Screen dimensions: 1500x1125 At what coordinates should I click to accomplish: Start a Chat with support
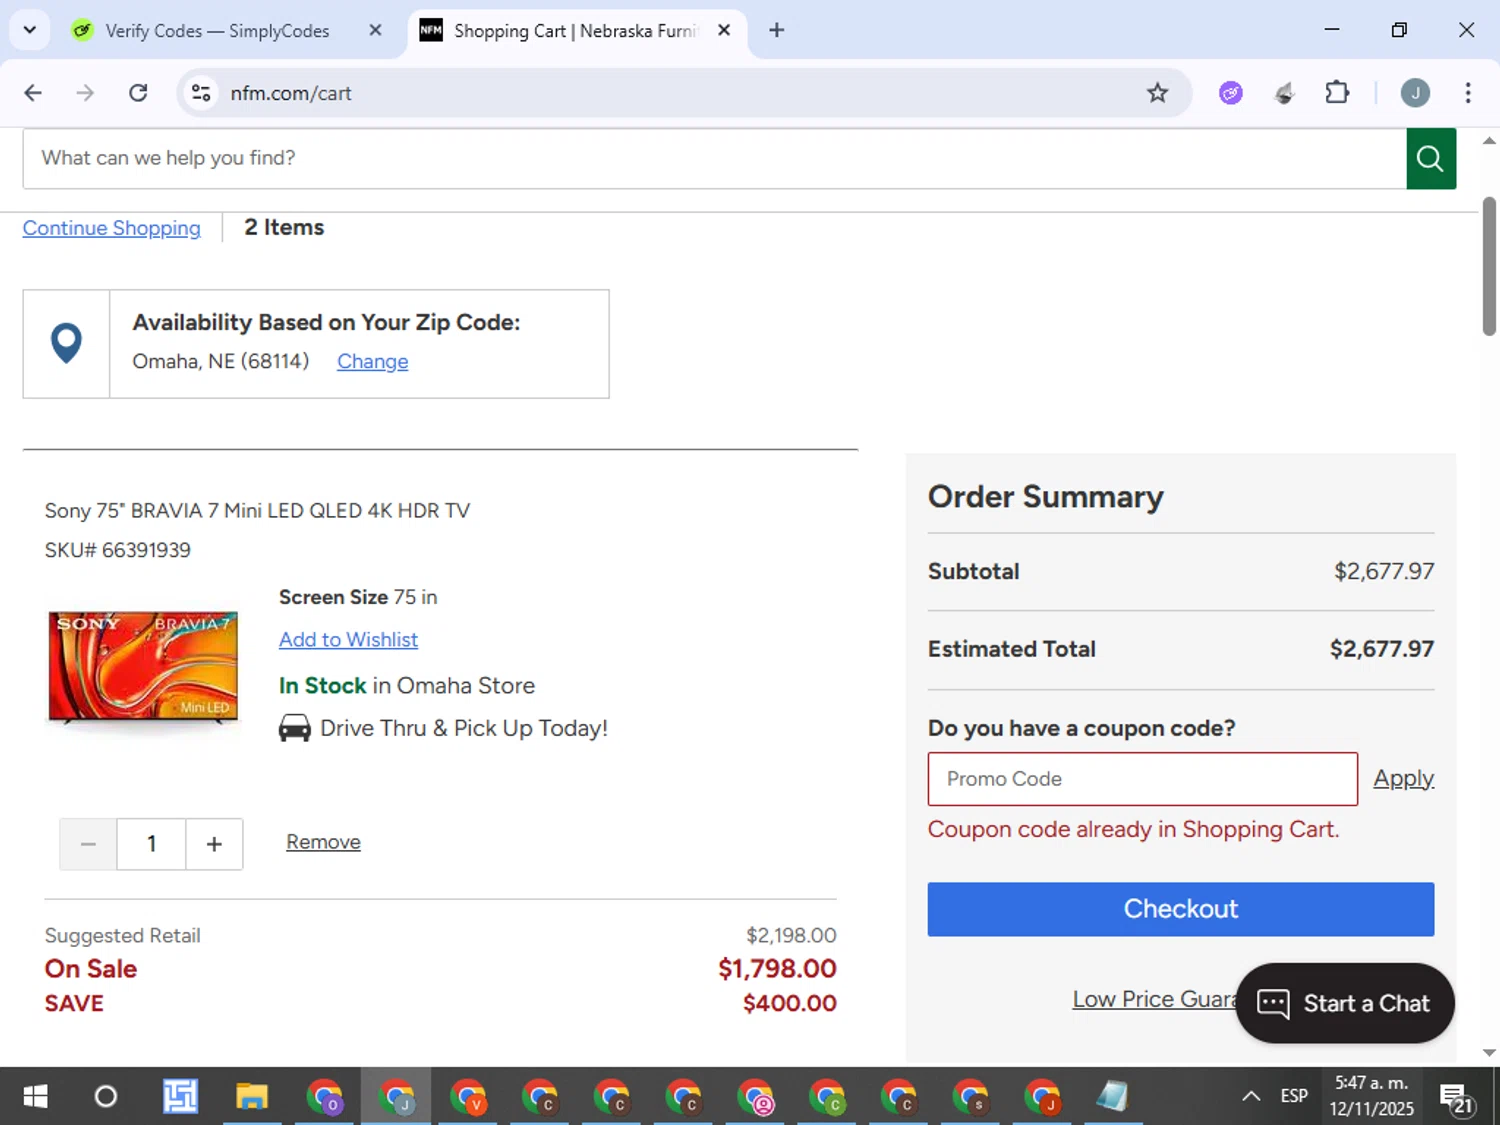[1345, 1003]
